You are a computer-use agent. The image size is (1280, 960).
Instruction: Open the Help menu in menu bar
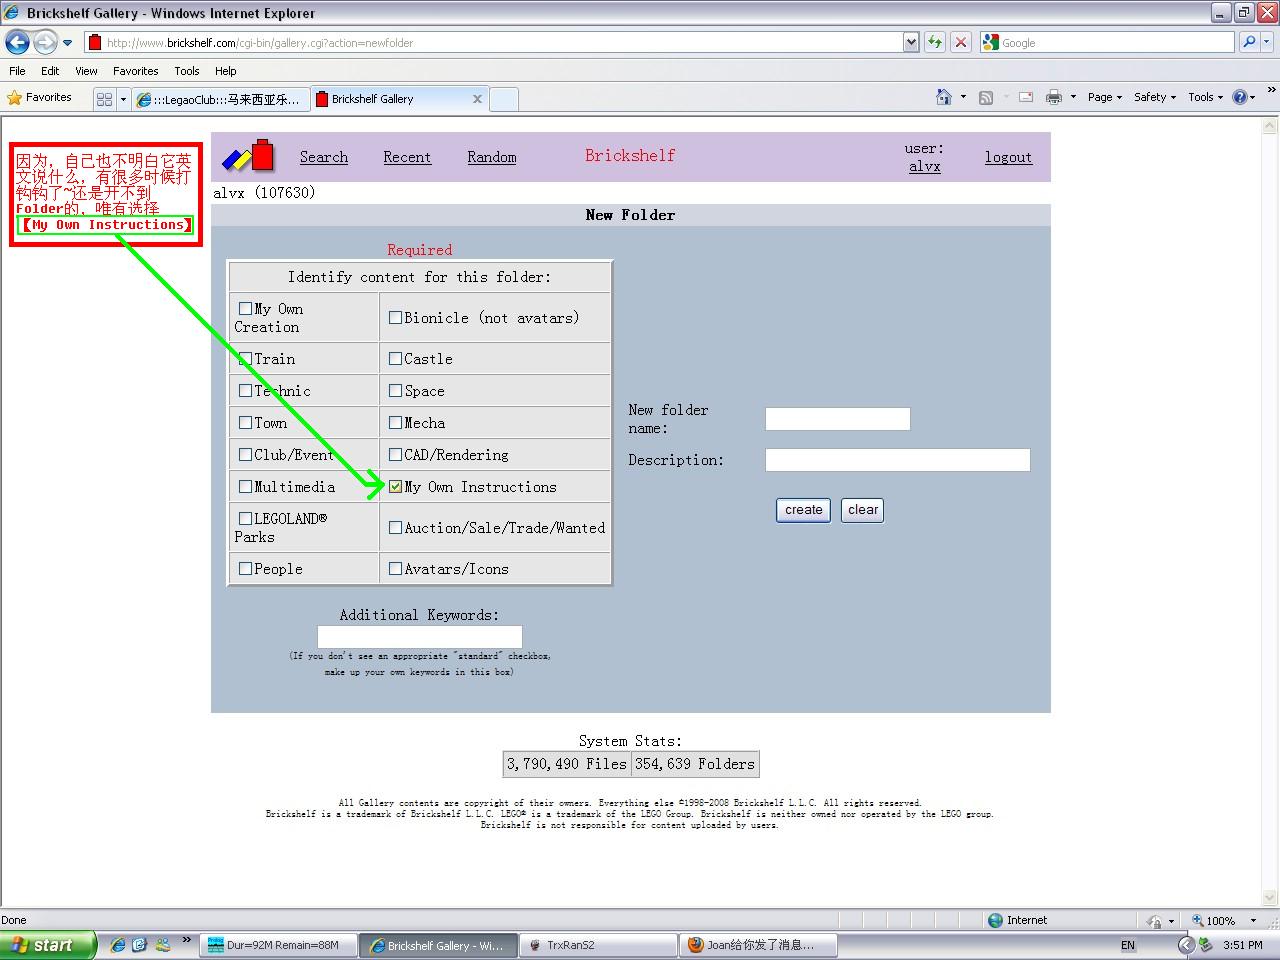[x=226, y=71]
